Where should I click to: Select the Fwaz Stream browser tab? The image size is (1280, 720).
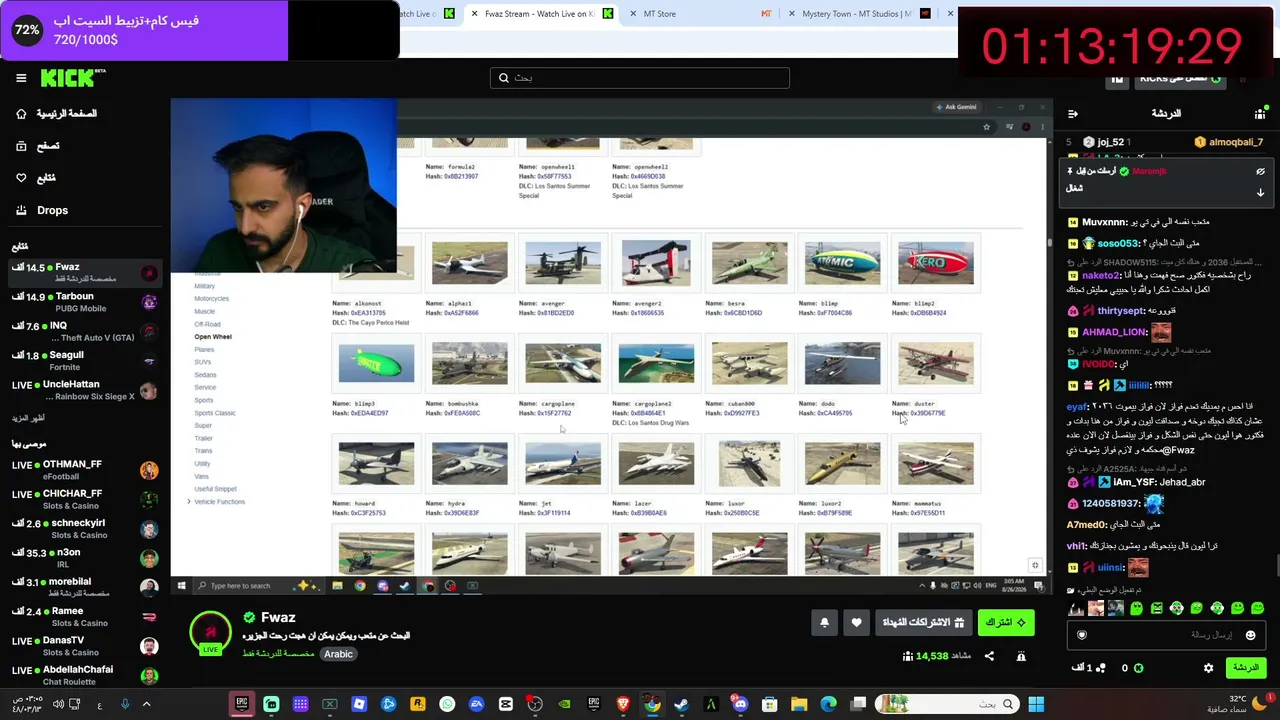pyautogui.click(x=540, y=14)
